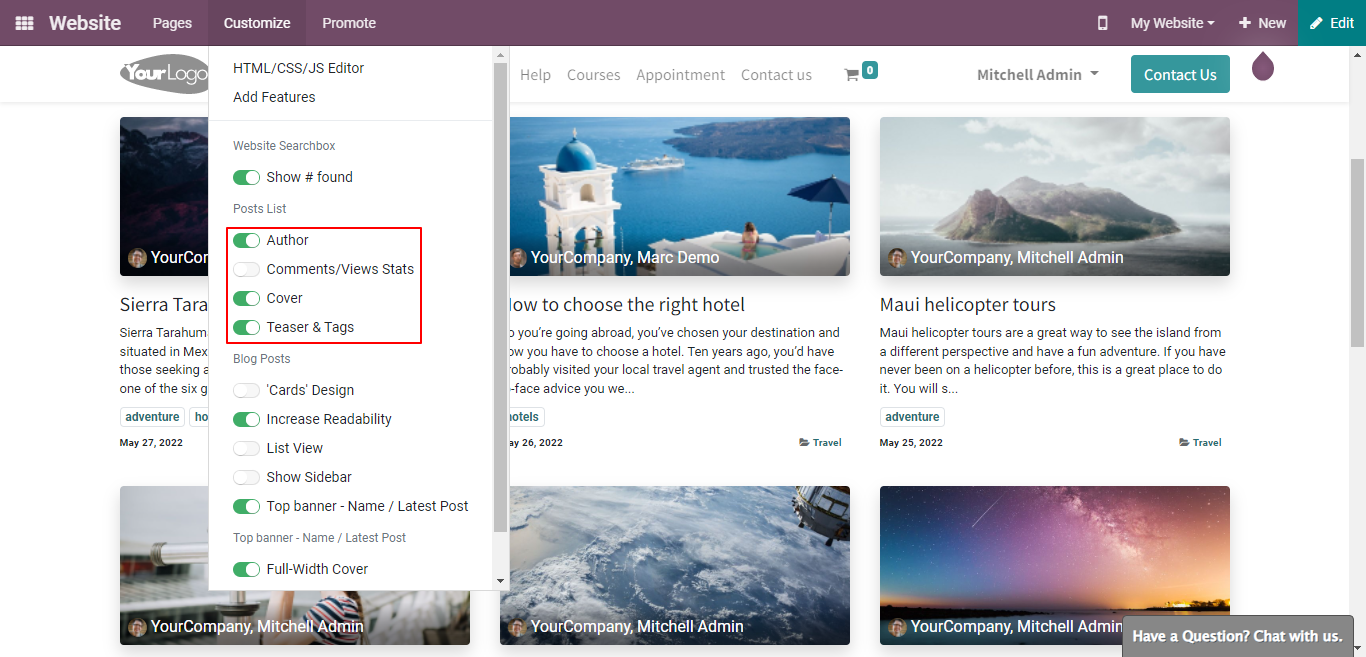The width and height of the screenshot is (1366, 657).
Task: Toggle Top banner - Name / Latest Post
Action: point(246,506)
